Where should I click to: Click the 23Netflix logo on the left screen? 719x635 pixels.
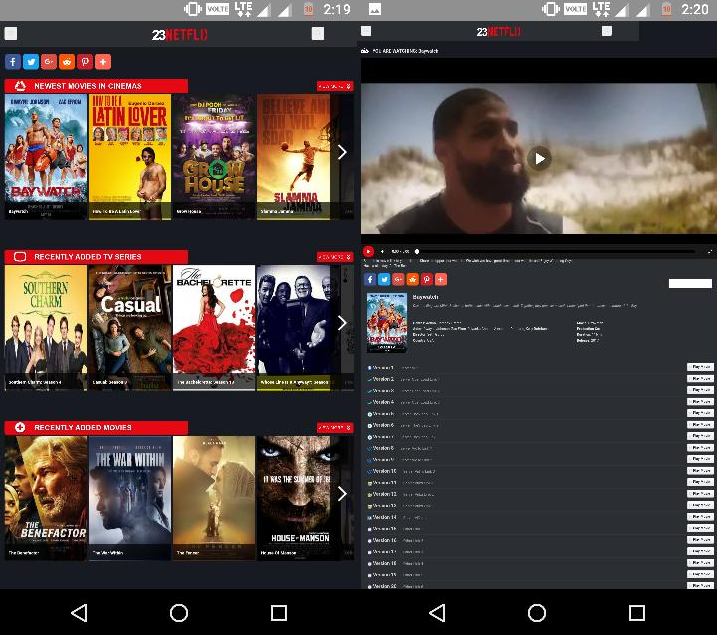point(180,35)
